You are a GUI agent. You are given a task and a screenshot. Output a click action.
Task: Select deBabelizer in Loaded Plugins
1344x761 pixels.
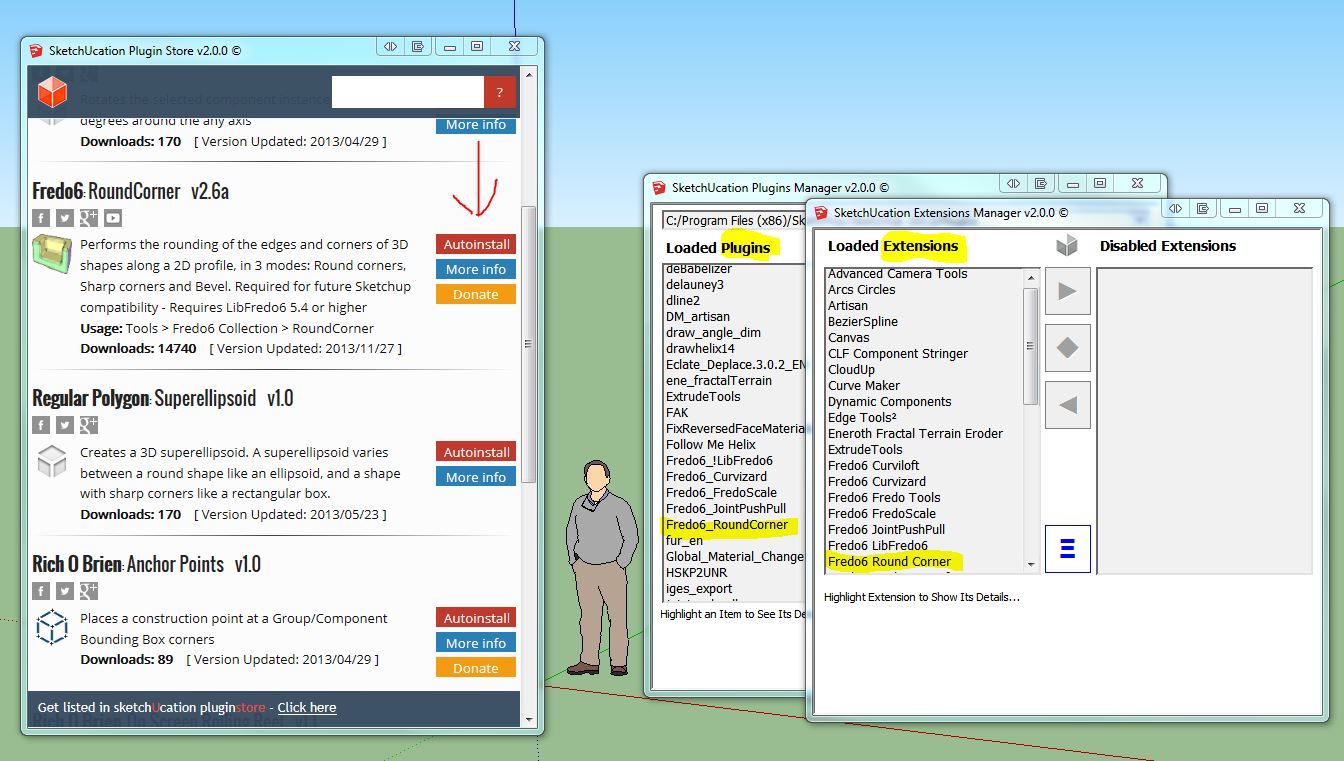tap(699, 268)
